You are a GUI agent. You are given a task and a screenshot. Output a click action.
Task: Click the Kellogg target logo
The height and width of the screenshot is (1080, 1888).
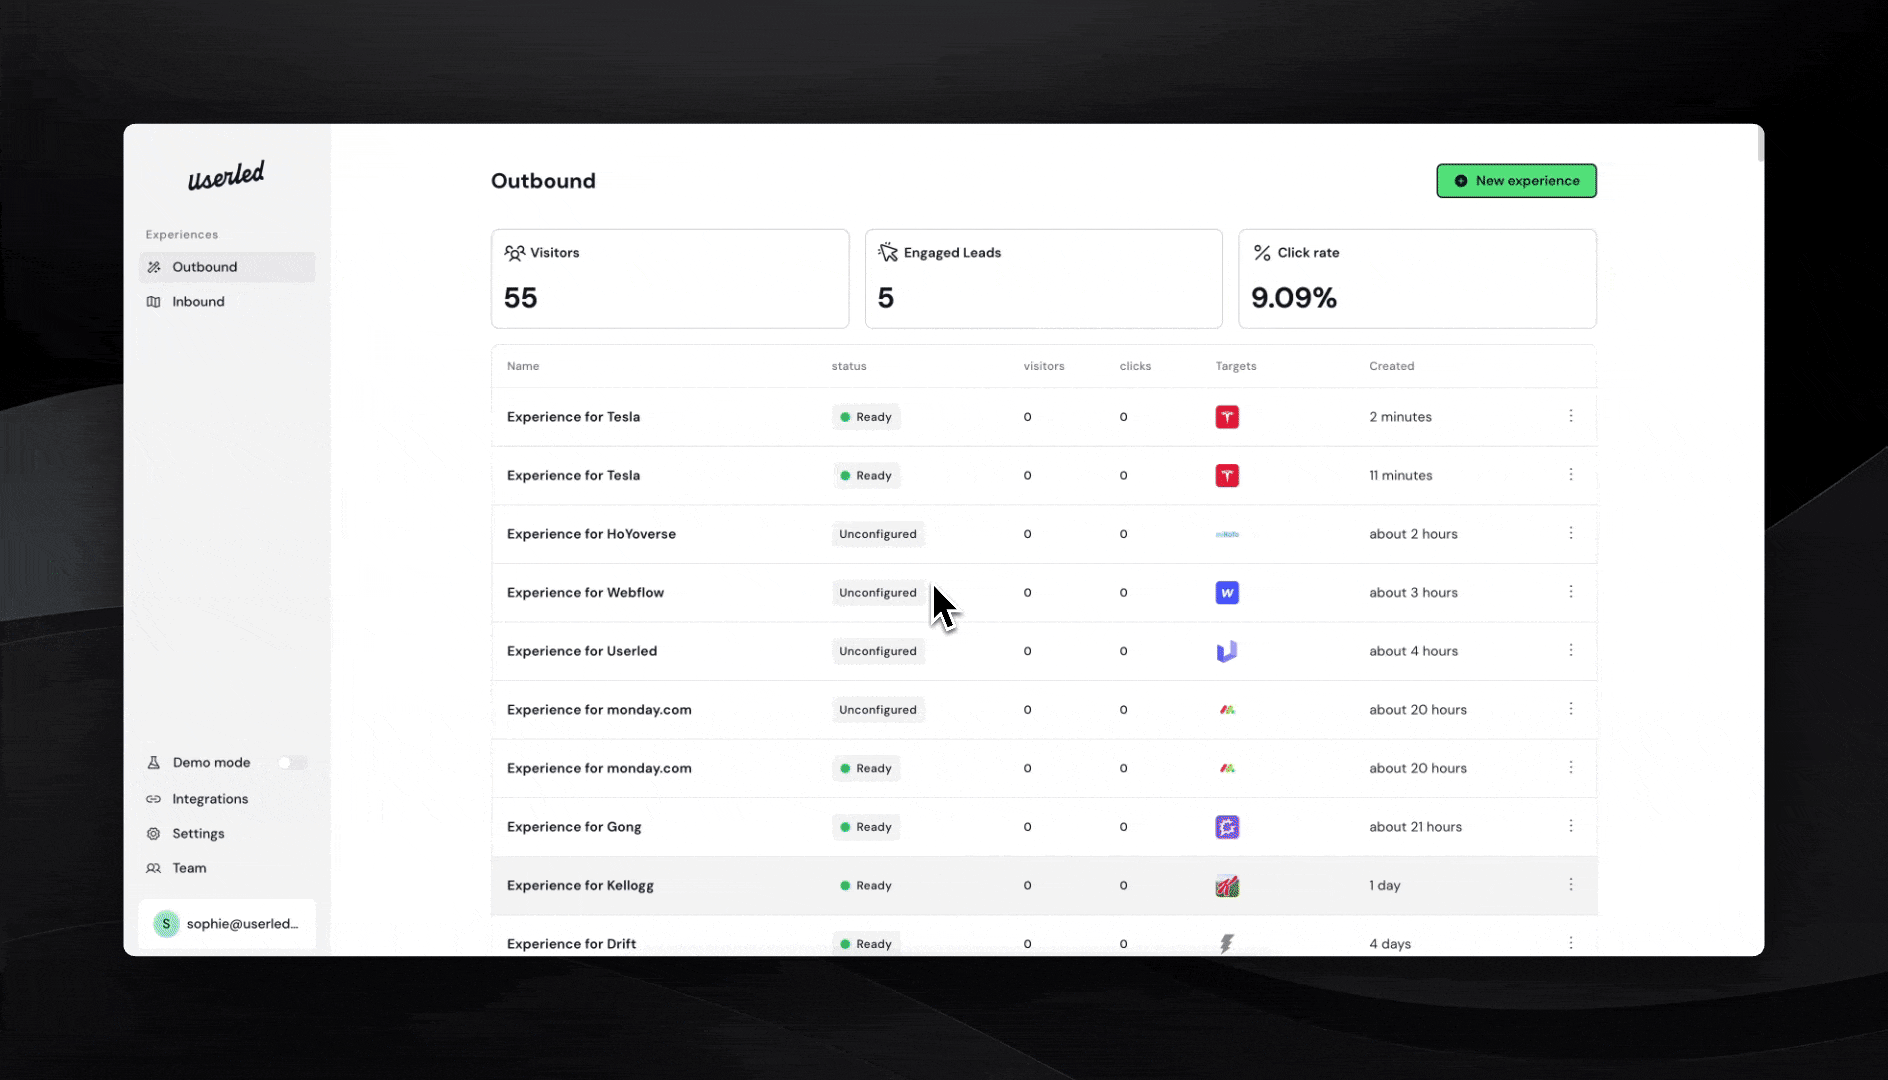1227,886
